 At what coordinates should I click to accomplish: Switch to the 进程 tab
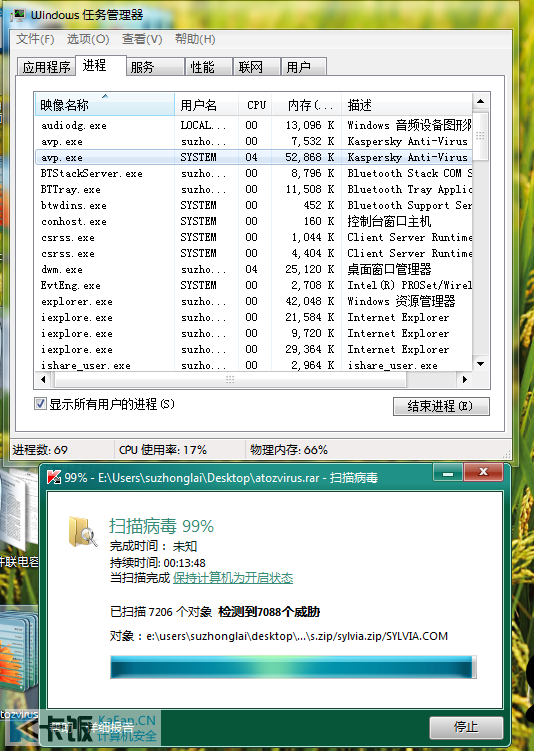101,66
